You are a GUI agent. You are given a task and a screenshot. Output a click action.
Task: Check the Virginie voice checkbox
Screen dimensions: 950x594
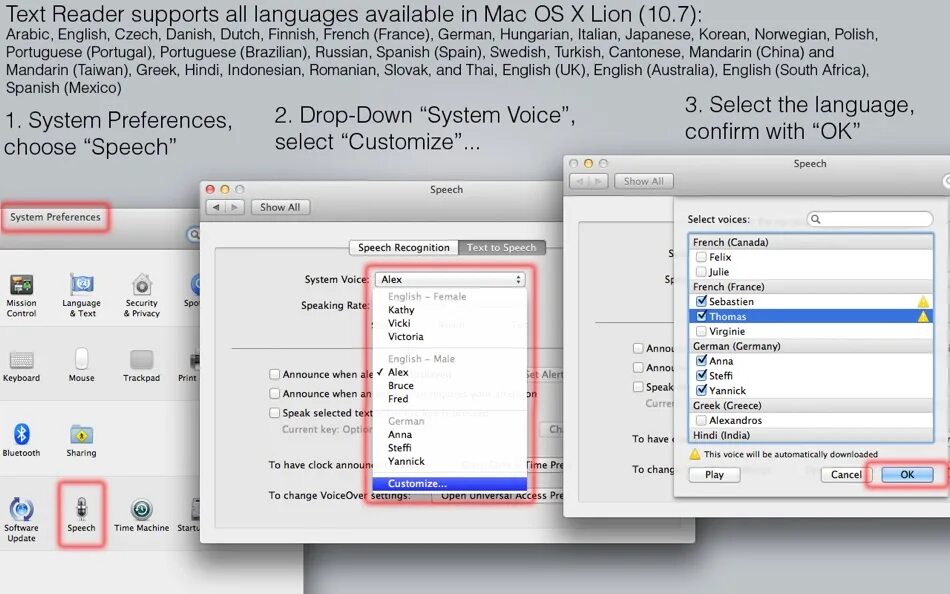(701, 331)
